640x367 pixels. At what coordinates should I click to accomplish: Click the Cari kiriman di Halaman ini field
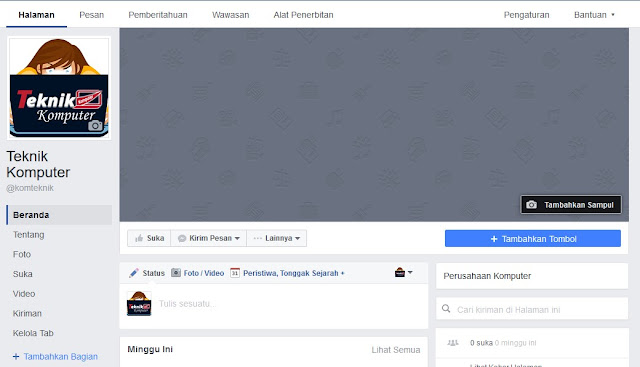click(532, 309)
